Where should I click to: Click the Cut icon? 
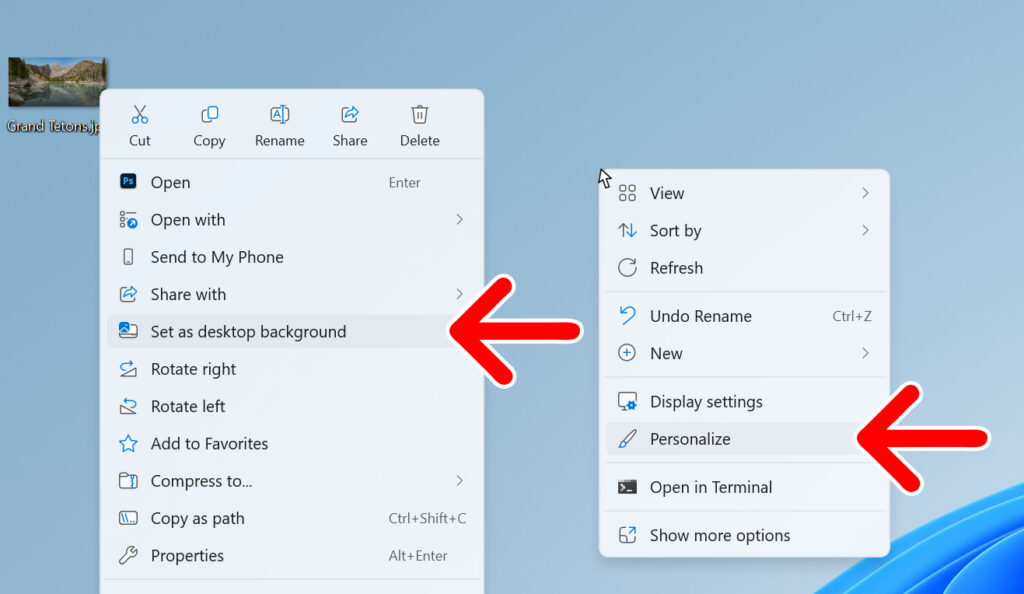[139, 113]
